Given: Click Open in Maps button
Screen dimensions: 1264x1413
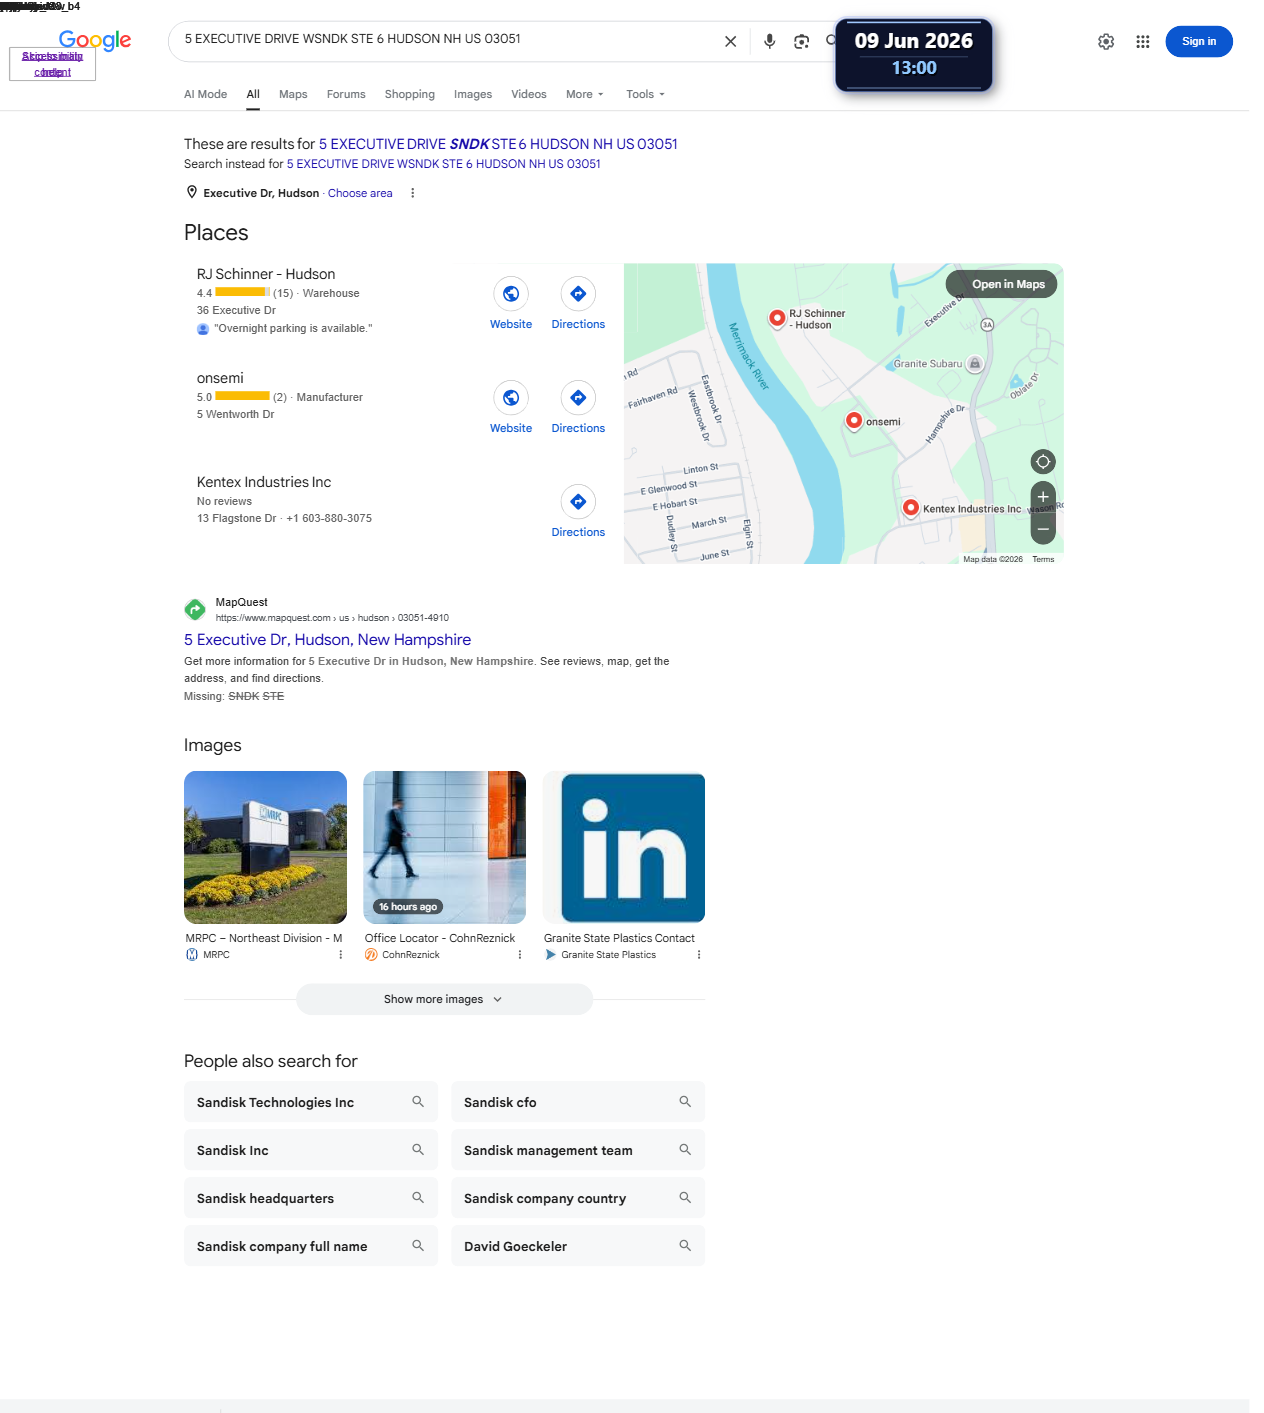Looking at the screenshot, I should [1001, 284].
